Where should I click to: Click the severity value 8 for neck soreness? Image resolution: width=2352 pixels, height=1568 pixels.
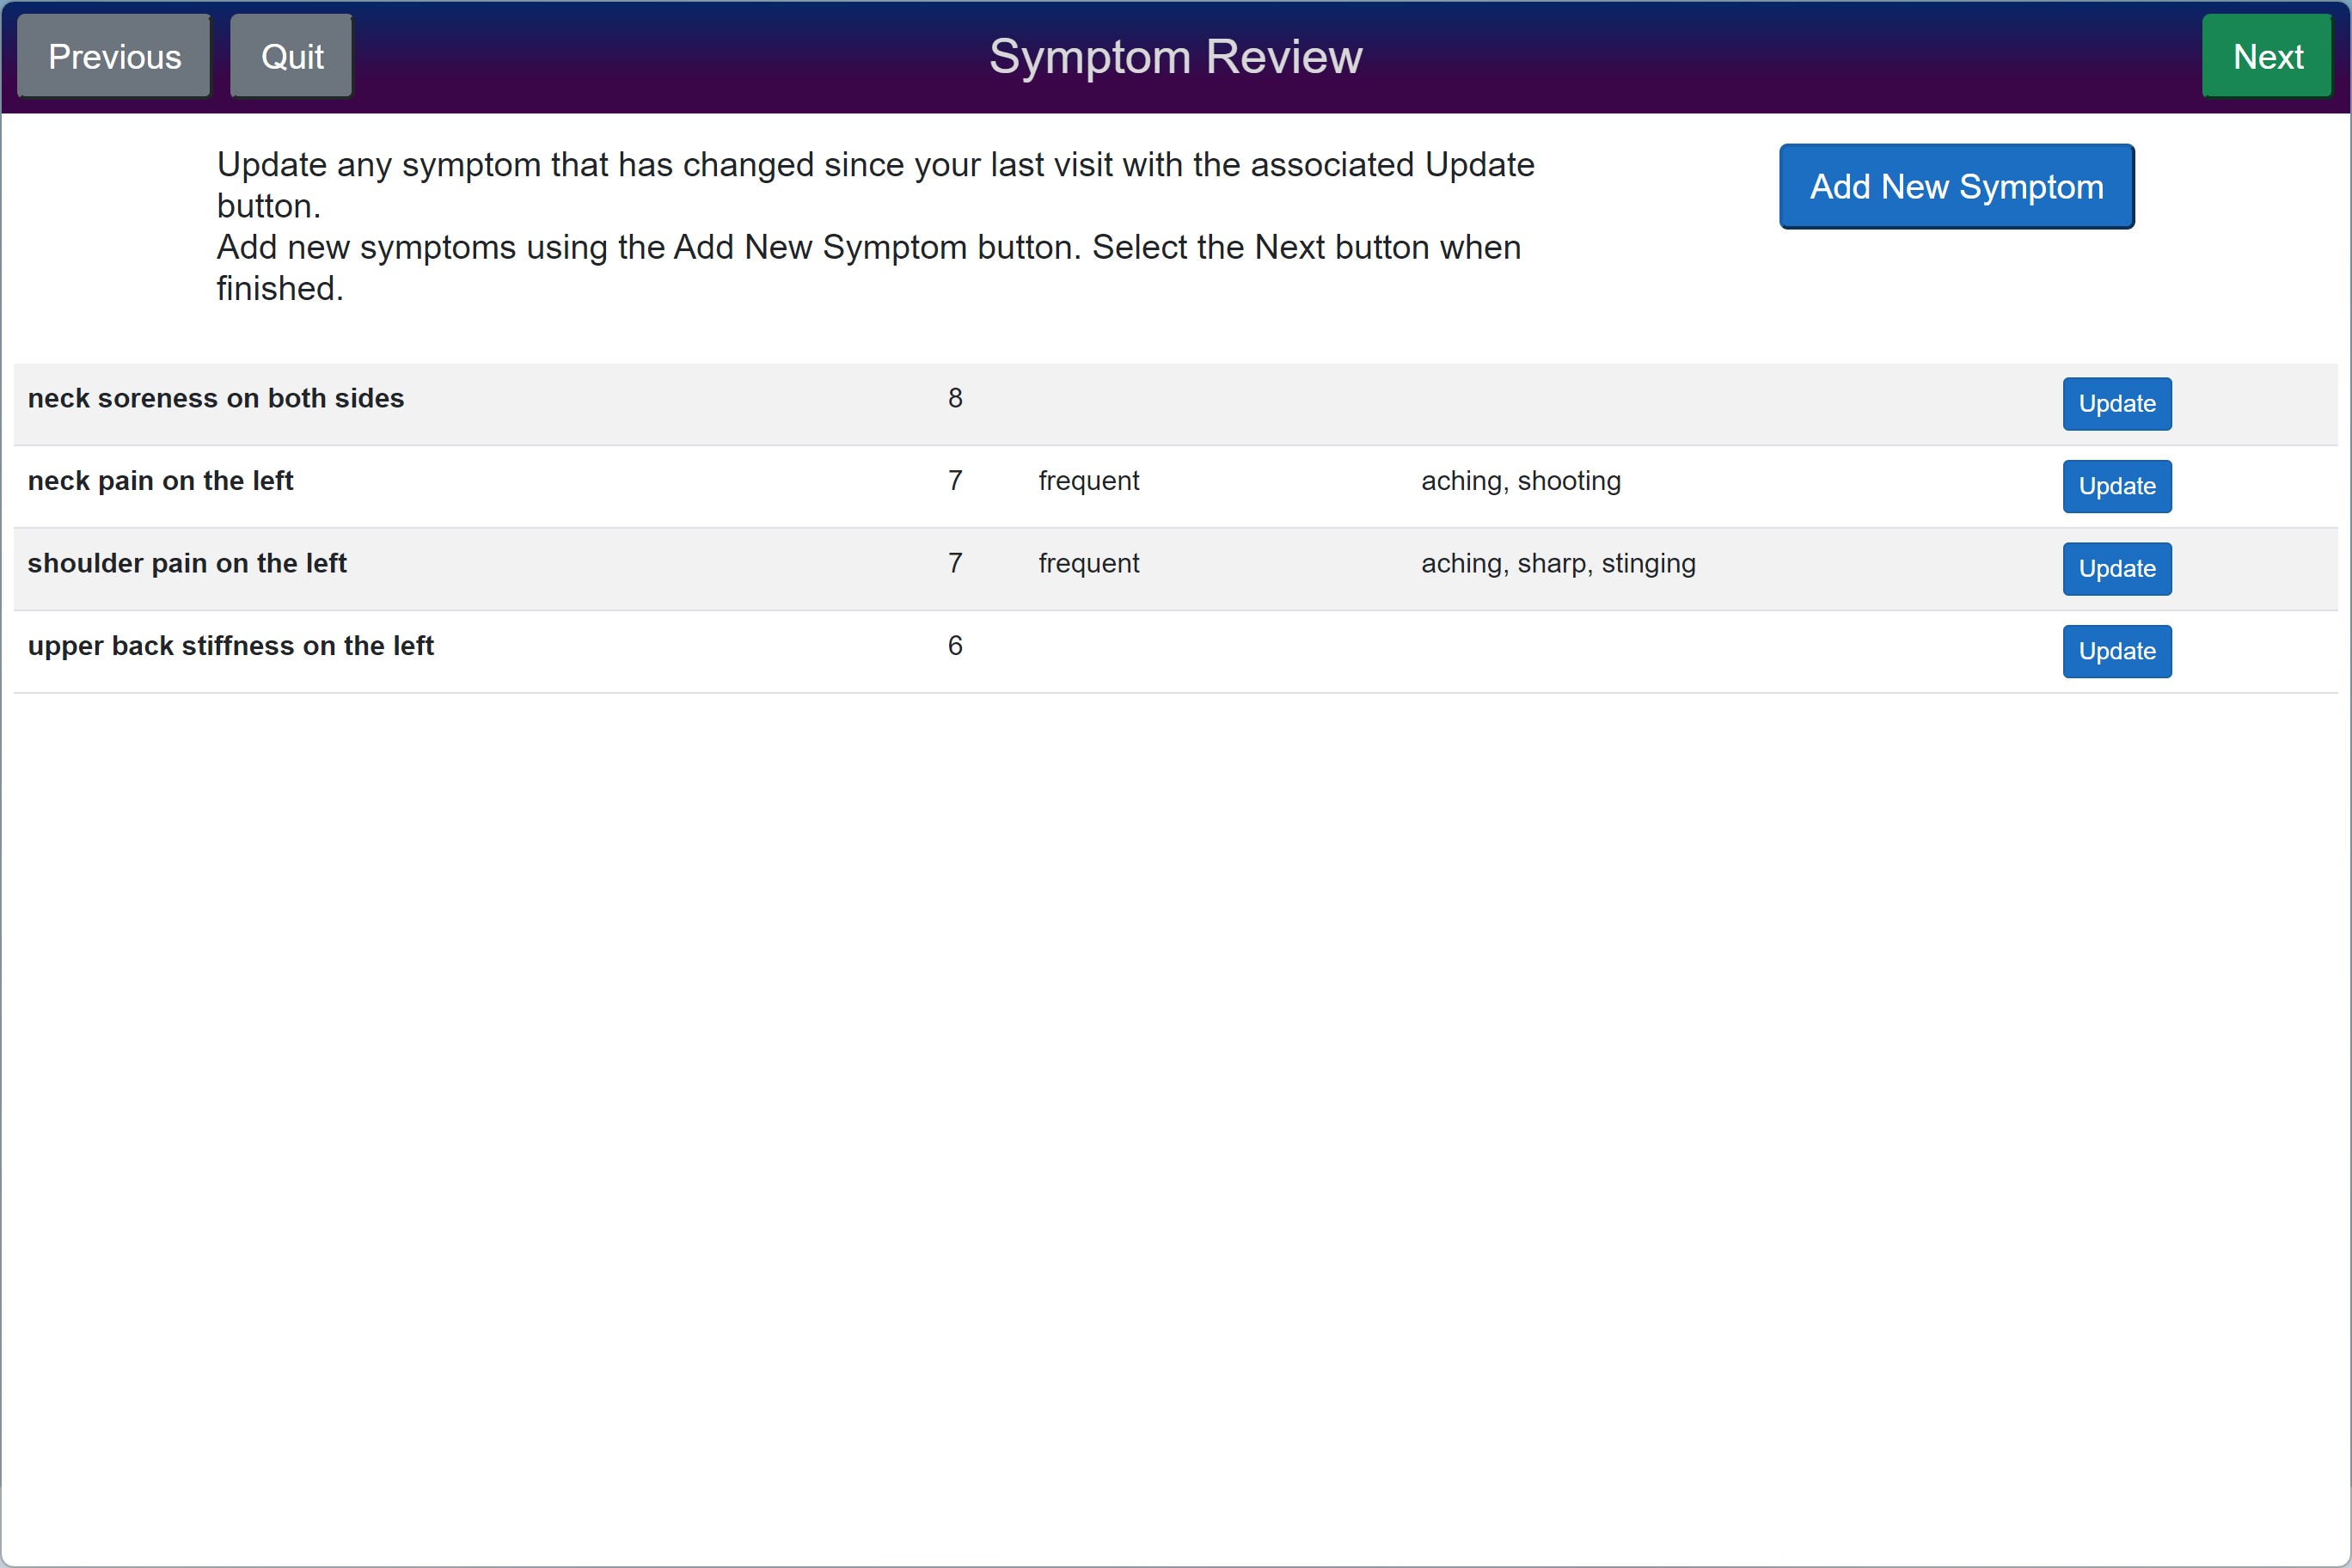point(955,398)
